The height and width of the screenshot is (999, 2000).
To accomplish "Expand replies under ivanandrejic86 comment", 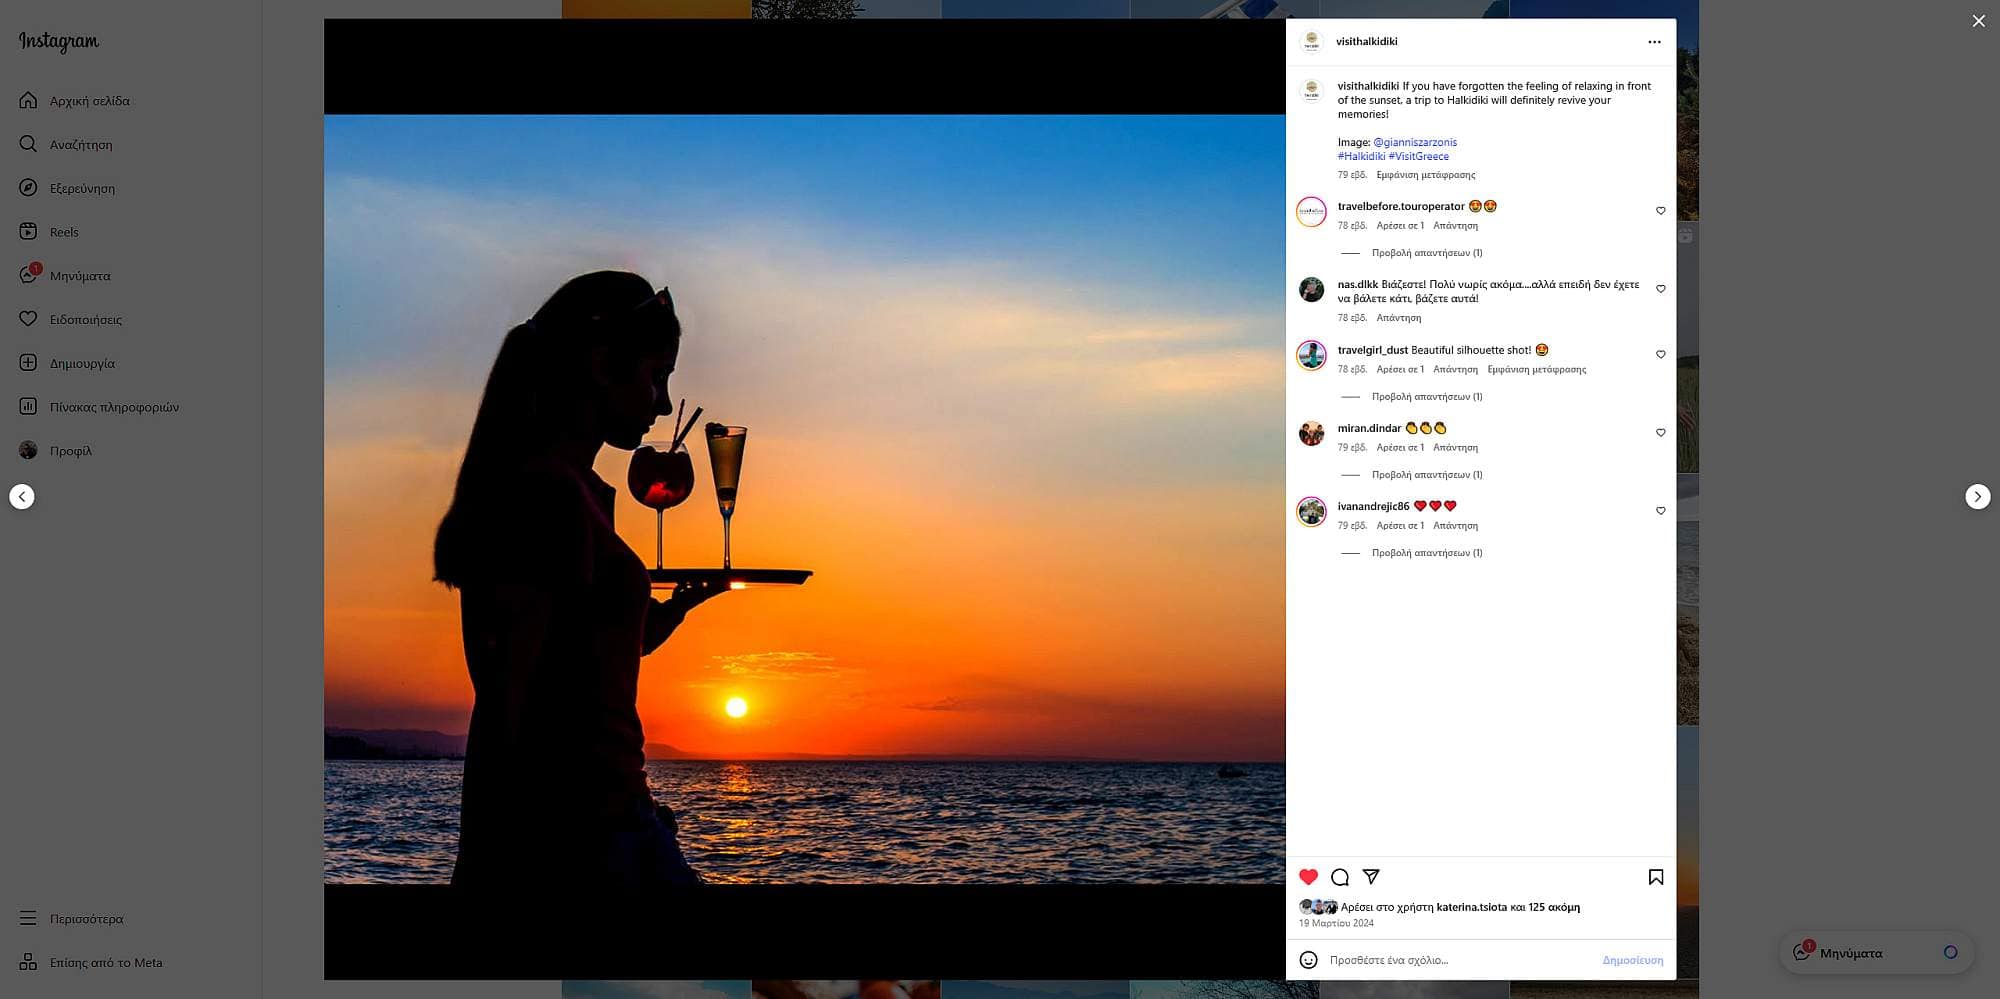I will click(x=1426, y=553).
